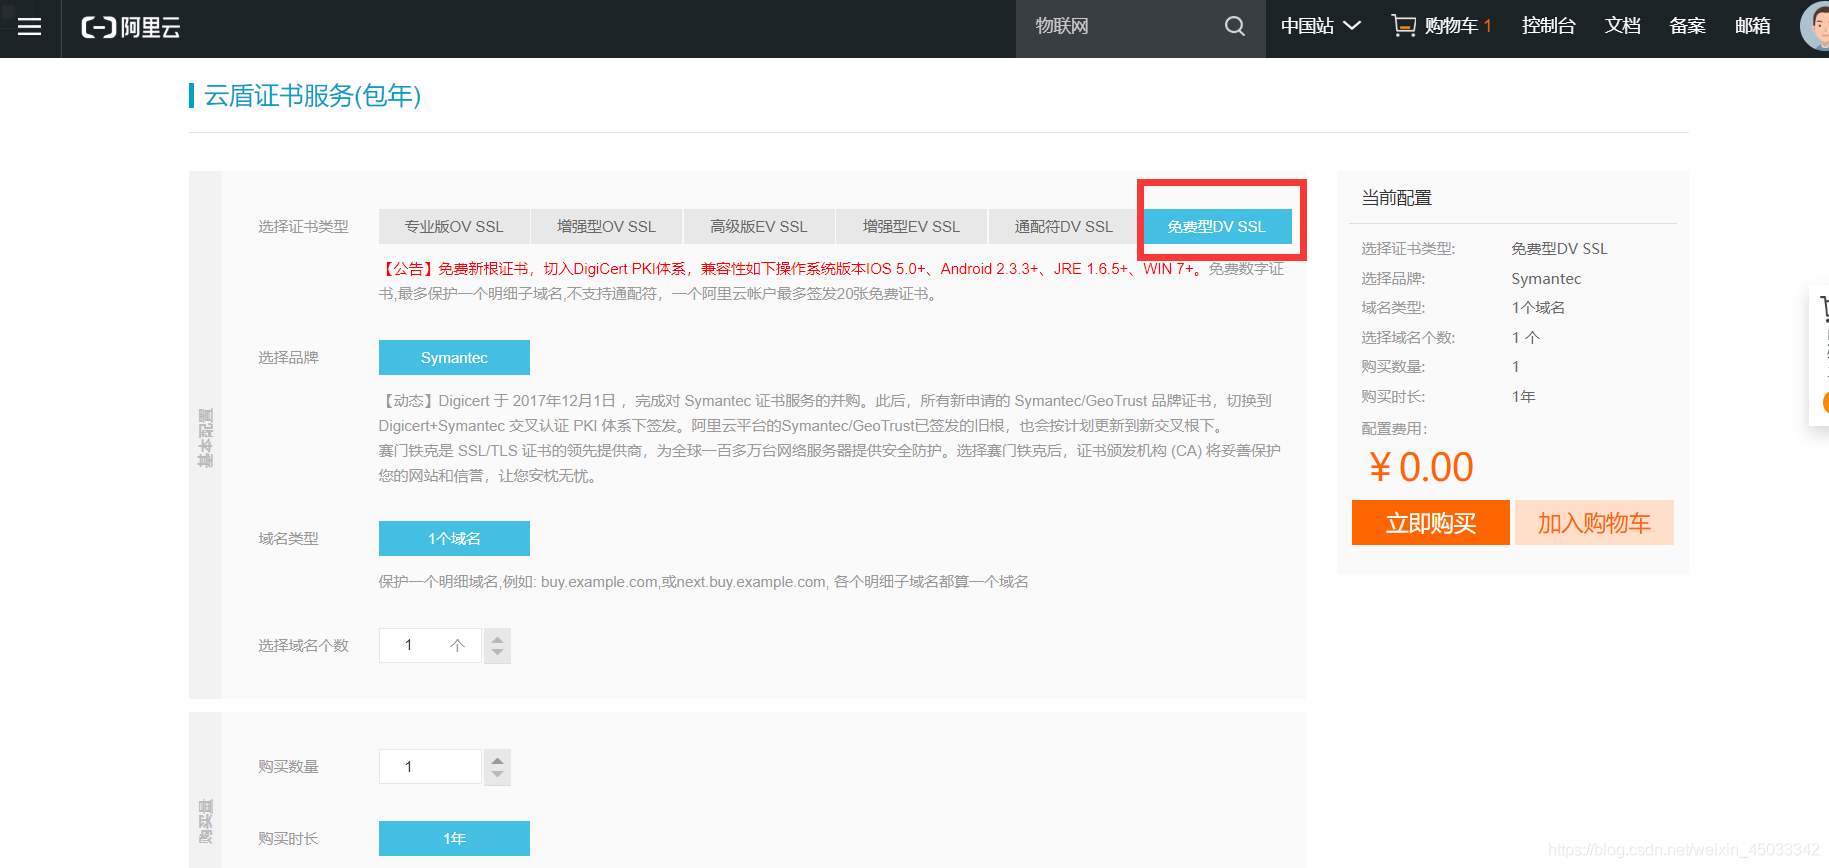Image resolution: width=1829 pixels, height=868 pixels.
Task: Click 加入购物车 add to cart button
Action: point(1594,523)
